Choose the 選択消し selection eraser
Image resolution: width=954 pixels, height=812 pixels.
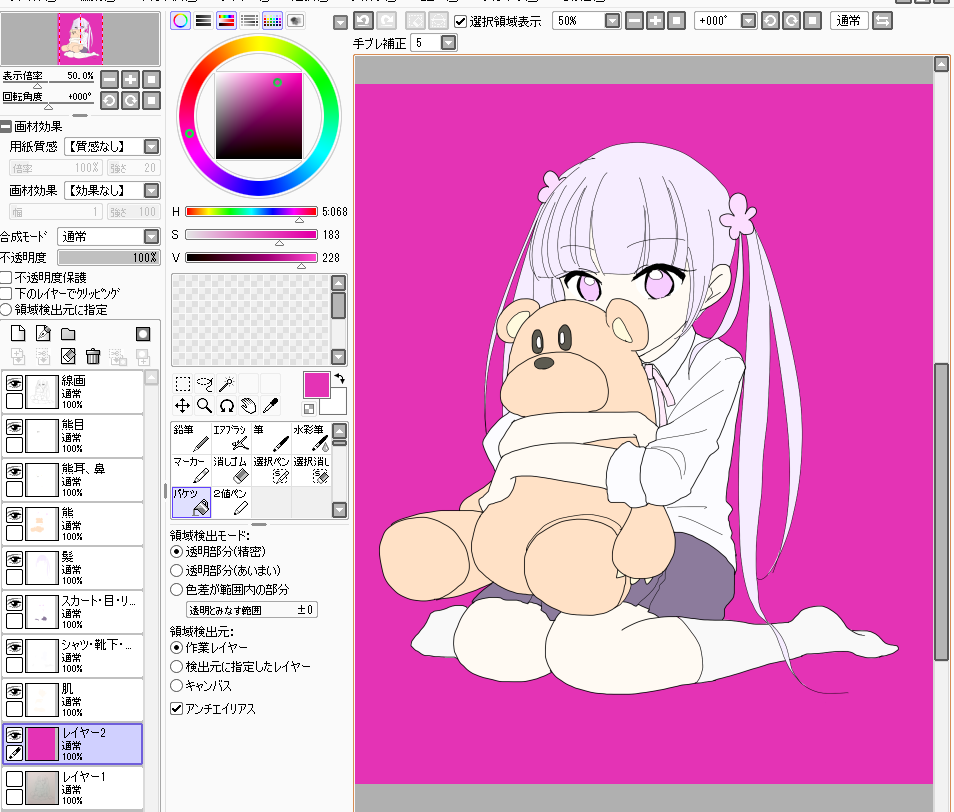click(x=311, y=470)
